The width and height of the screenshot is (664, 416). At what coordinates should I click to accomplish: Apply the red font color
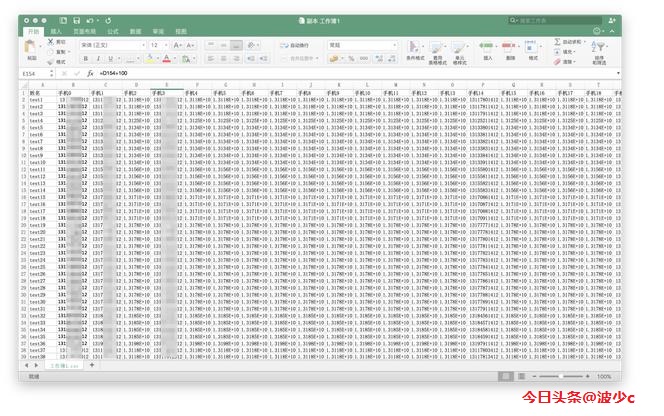pyautogui.click(x=166, y=59)
